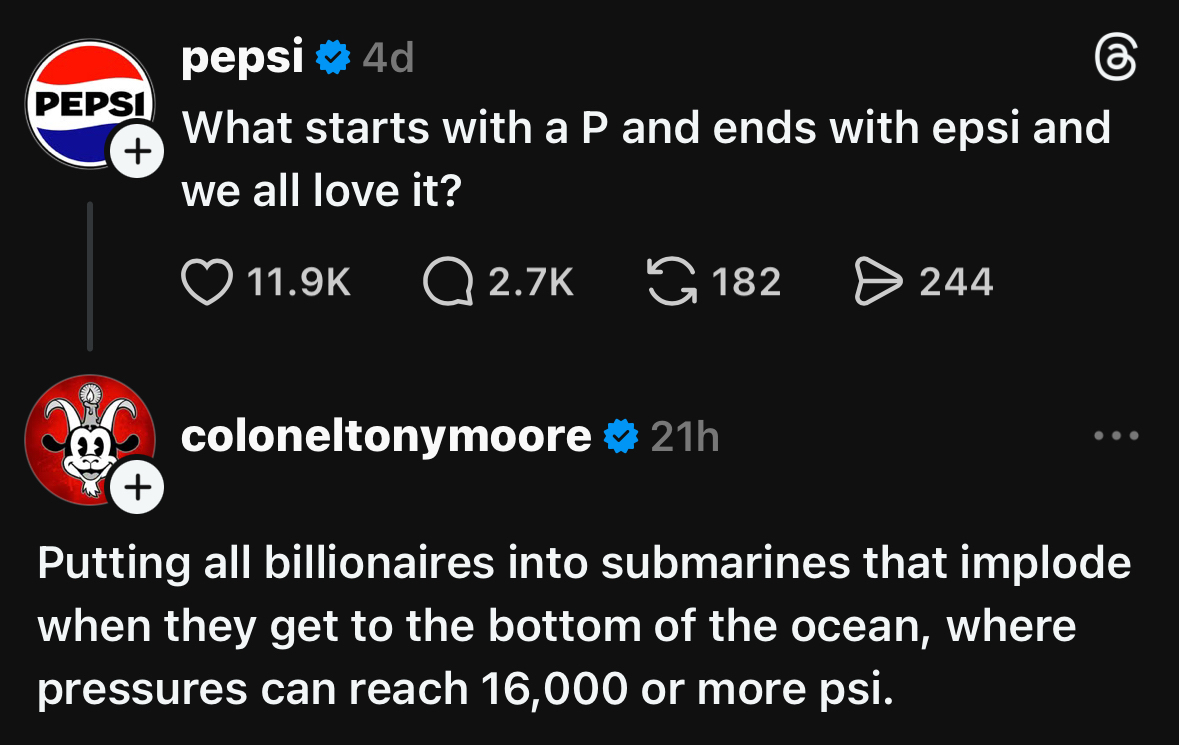View the Pepsi logo profile picture
Viewport: 1179px width, 745px height.
point(86,103)
